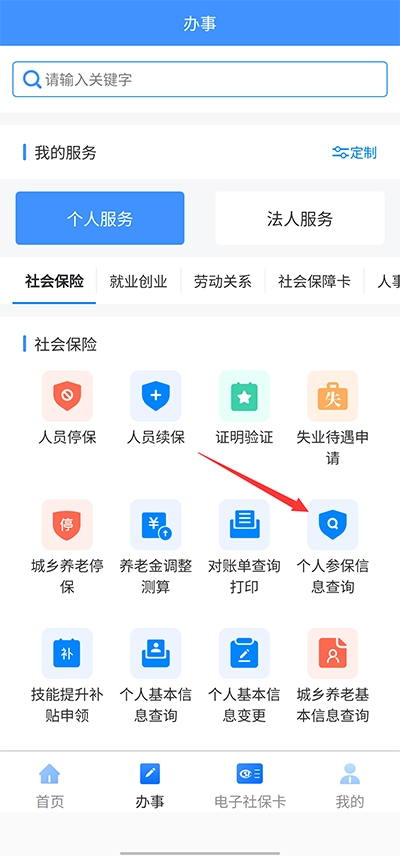Open the 人员停保 service icon
400x856 pixels.
pos(67,396)
